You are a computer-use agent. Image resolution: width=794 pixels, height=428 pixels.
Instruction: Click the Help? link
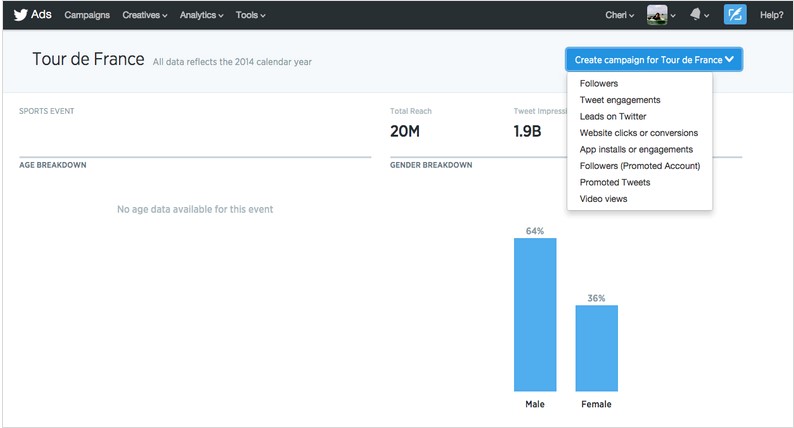pyautogui.click(x=771, y=15)
